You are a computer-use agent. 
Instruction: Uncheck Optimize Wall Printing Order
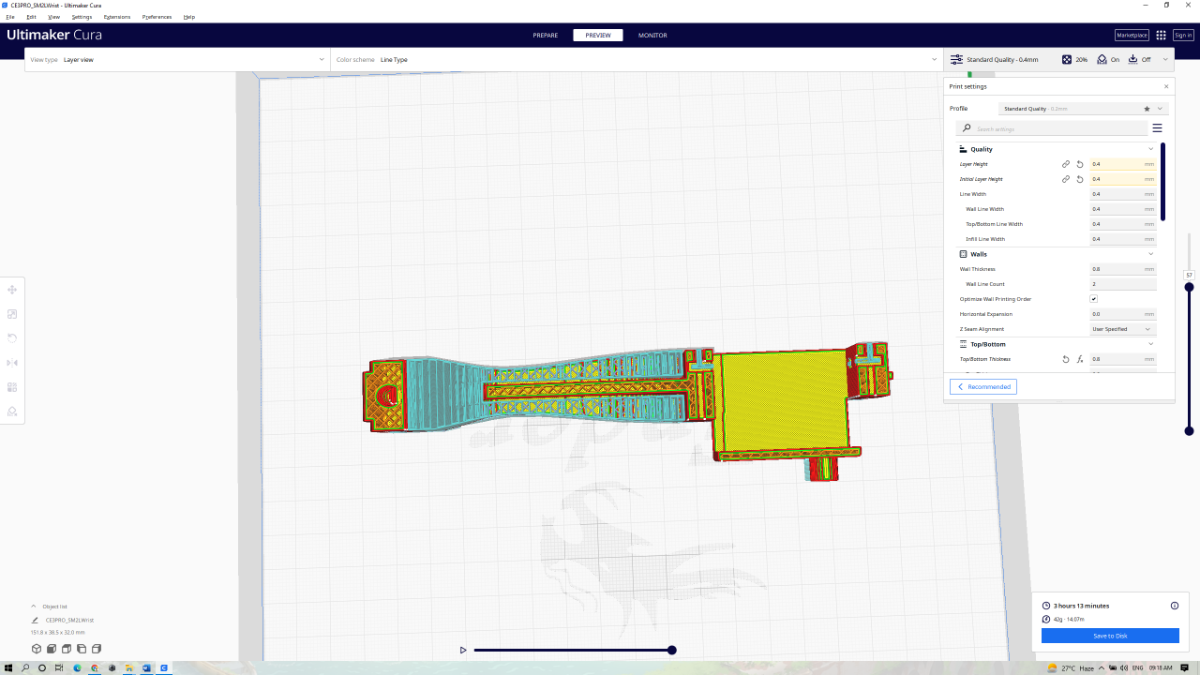pos(1093,299)
